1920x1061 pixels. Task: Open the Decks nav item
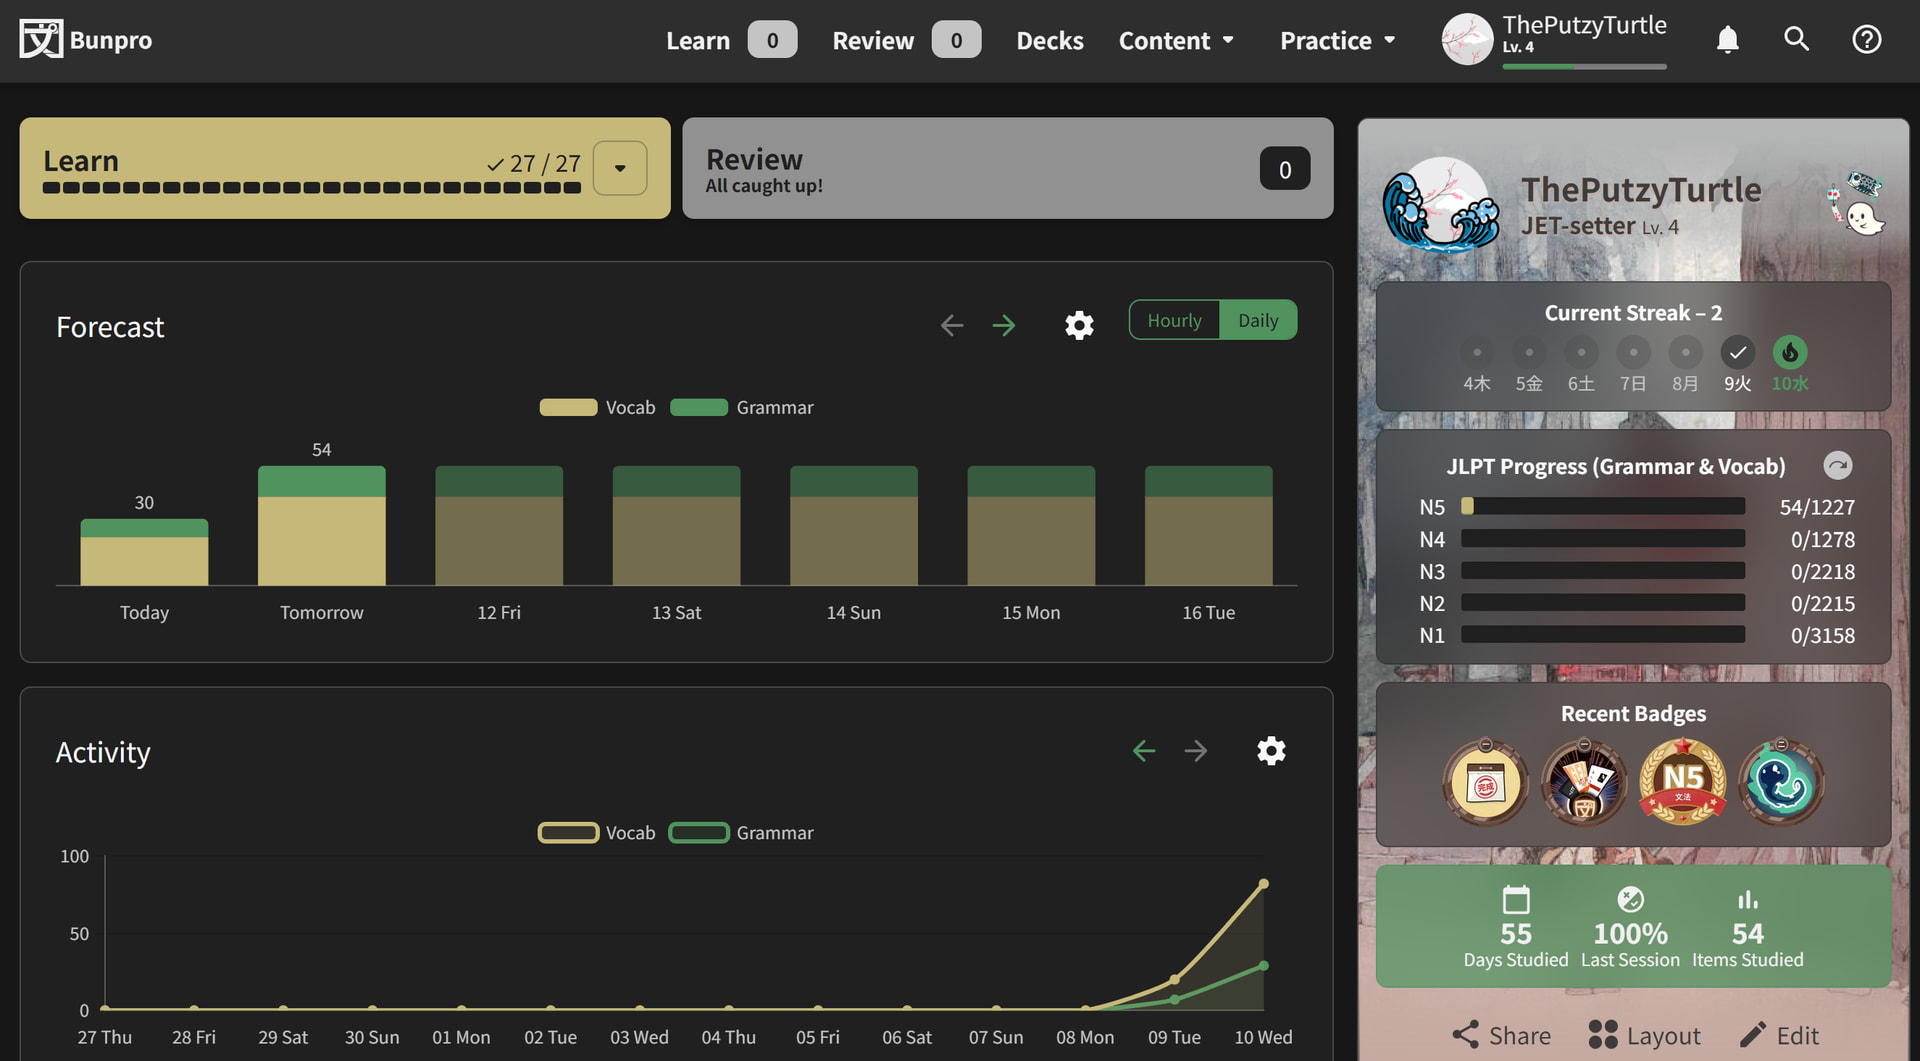click(1050, 40)
